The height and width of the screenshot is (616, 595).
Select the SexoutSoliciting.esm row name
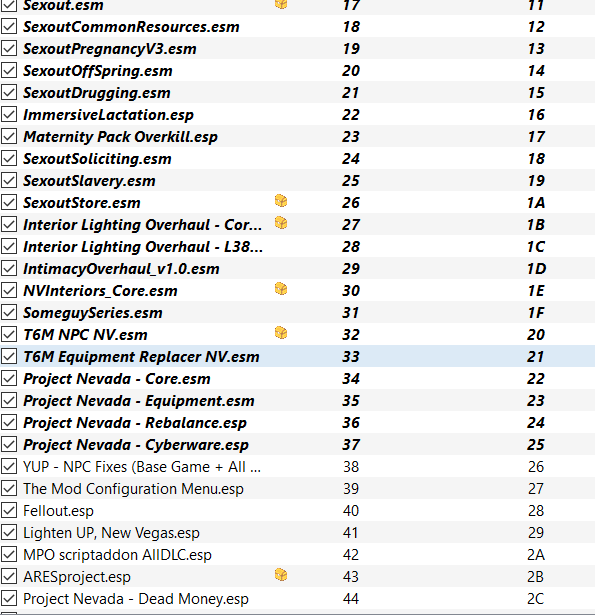[x=97, y=159]
